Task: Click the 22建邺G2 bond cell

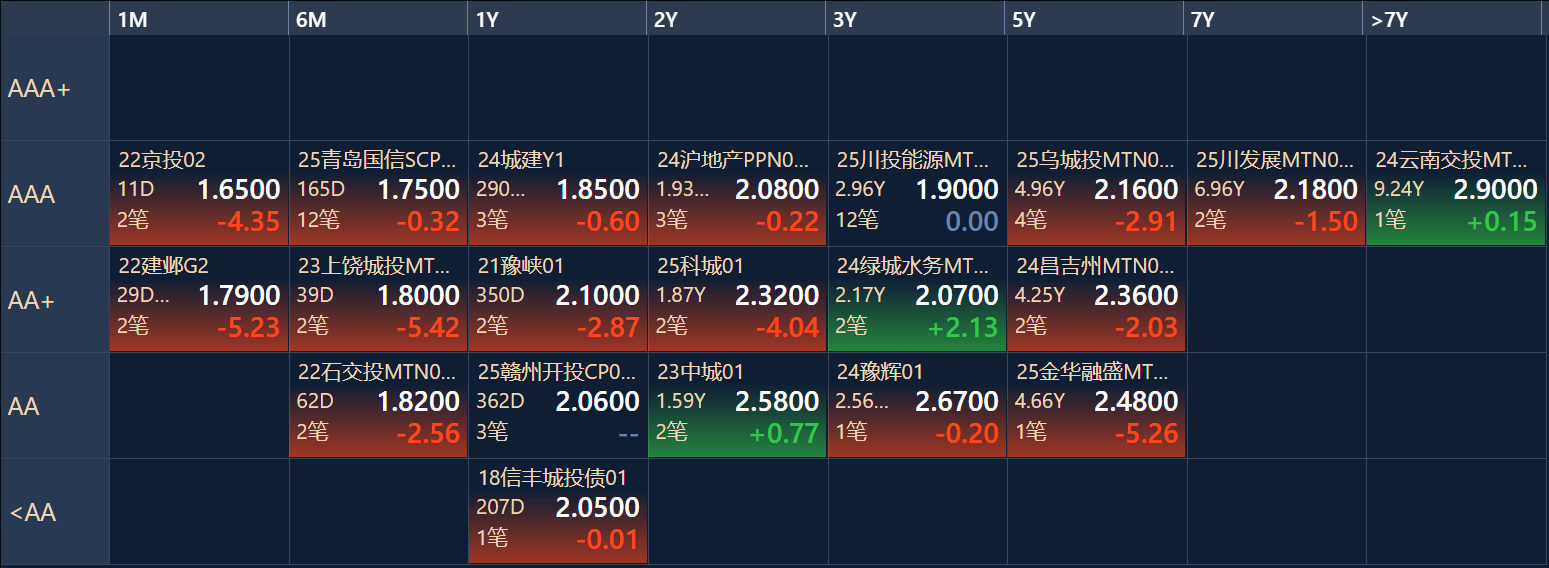Action: click(x=199, y=299)
